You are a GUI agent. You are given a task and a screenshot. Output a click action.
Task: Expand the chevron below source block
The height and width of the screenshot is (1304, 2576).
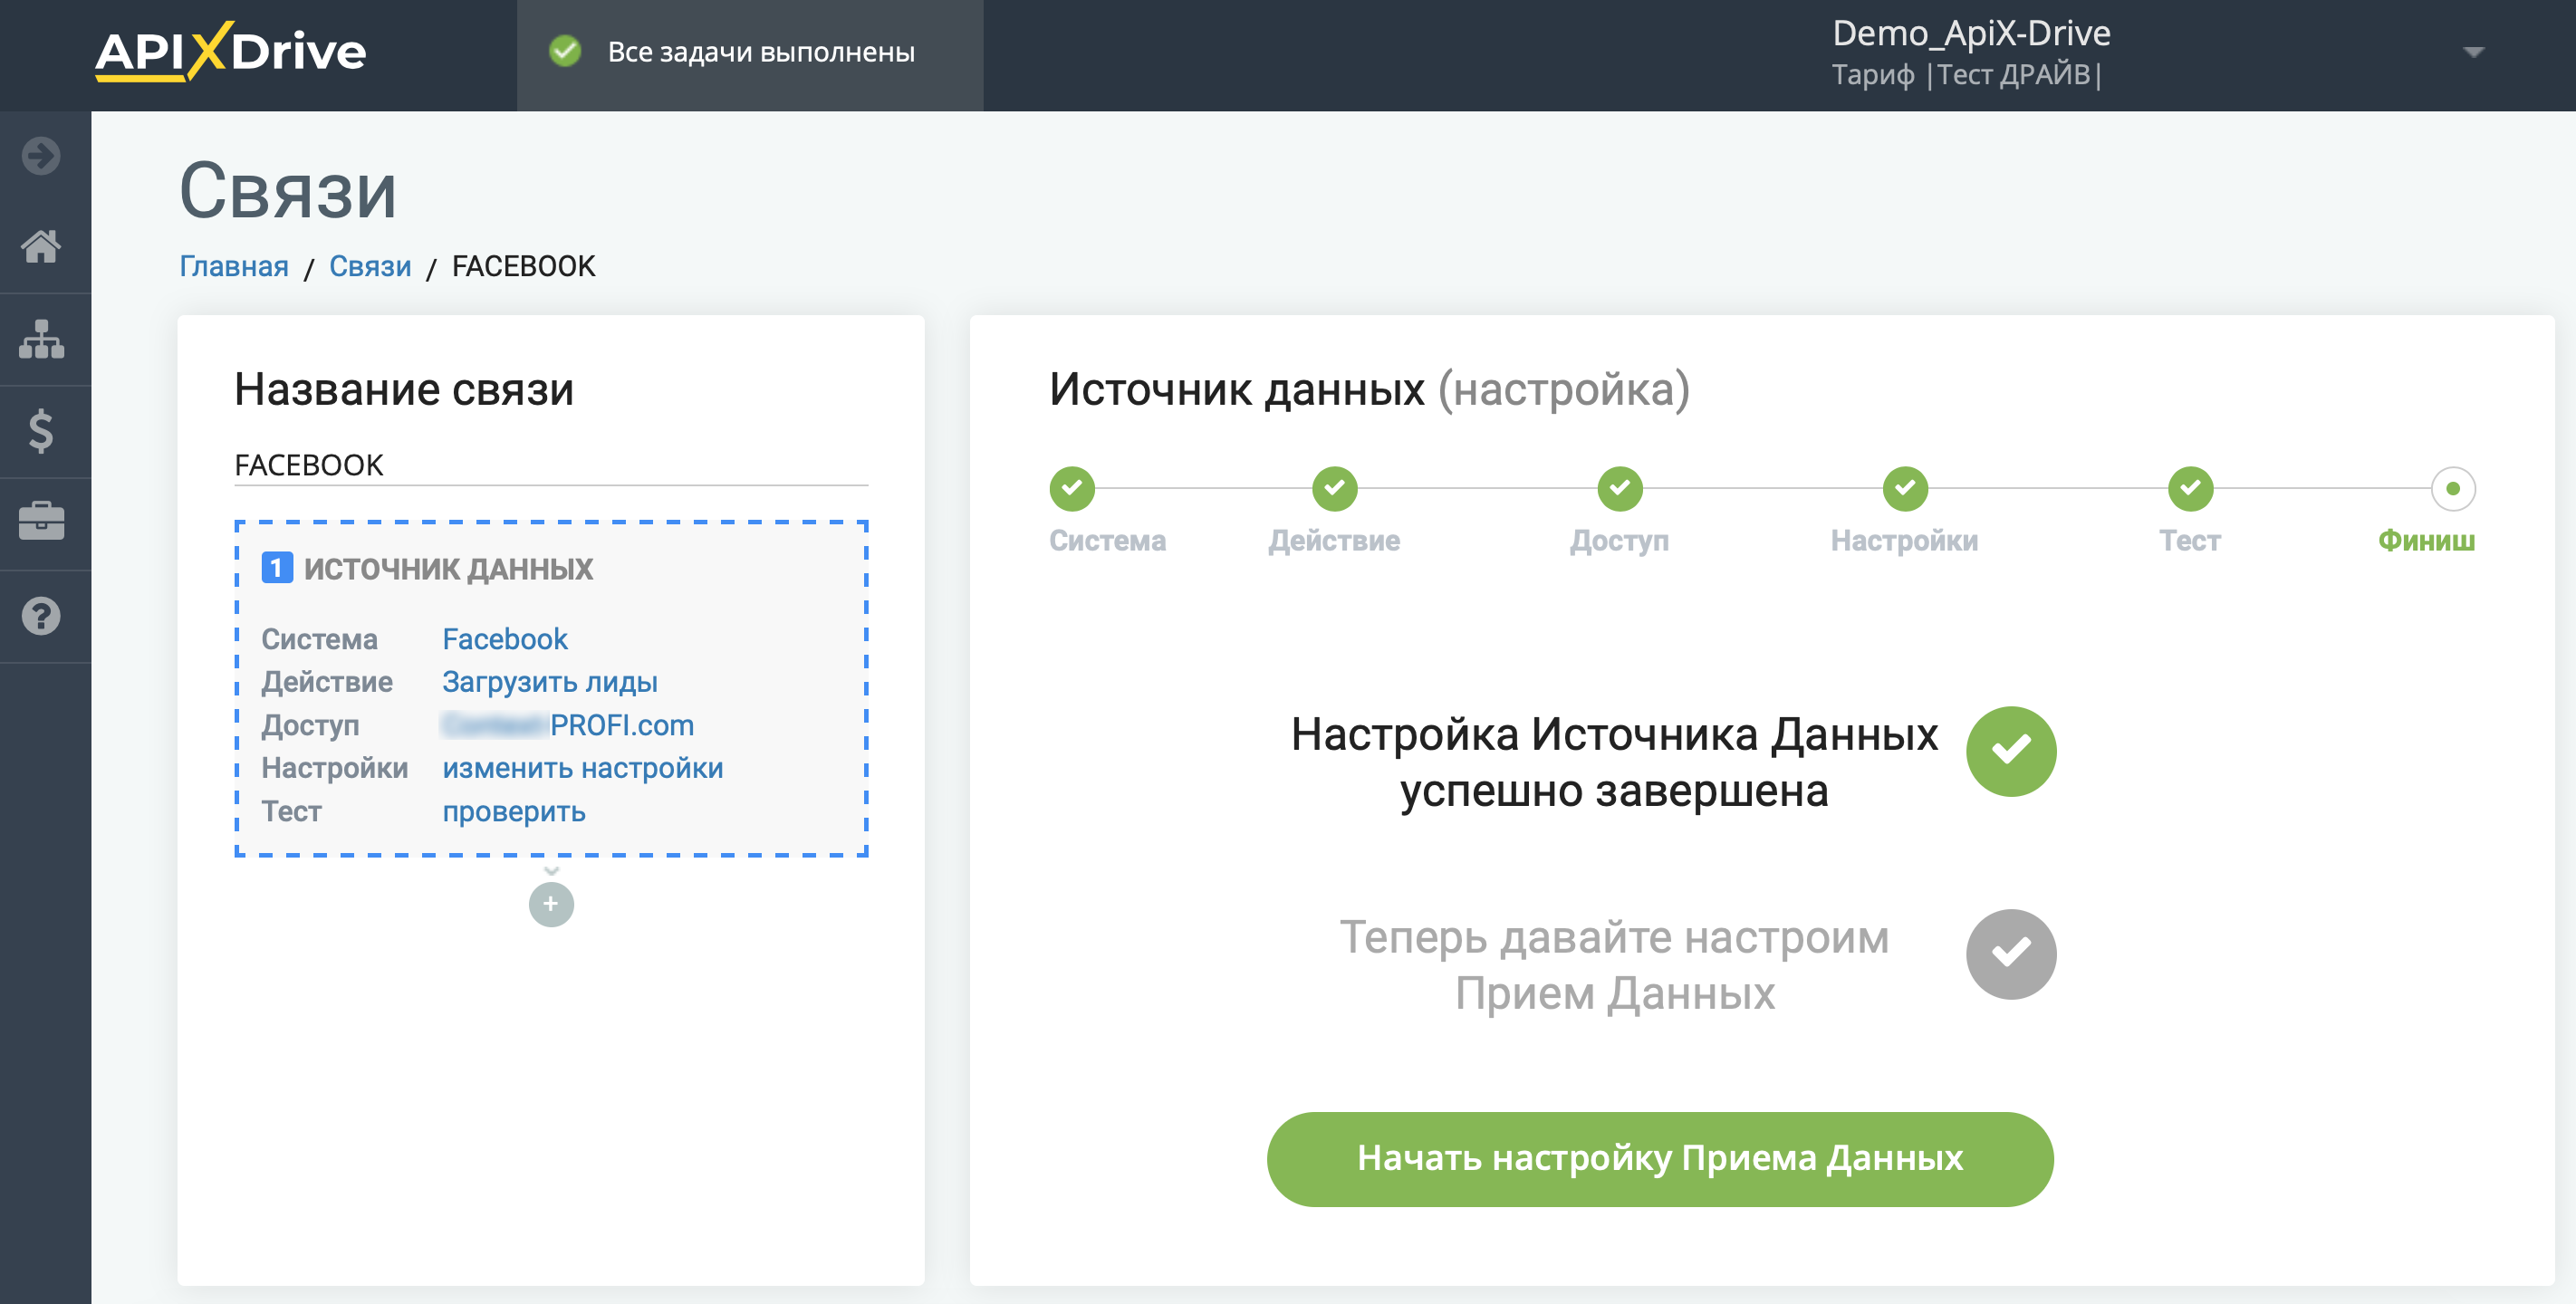(551, 871)
